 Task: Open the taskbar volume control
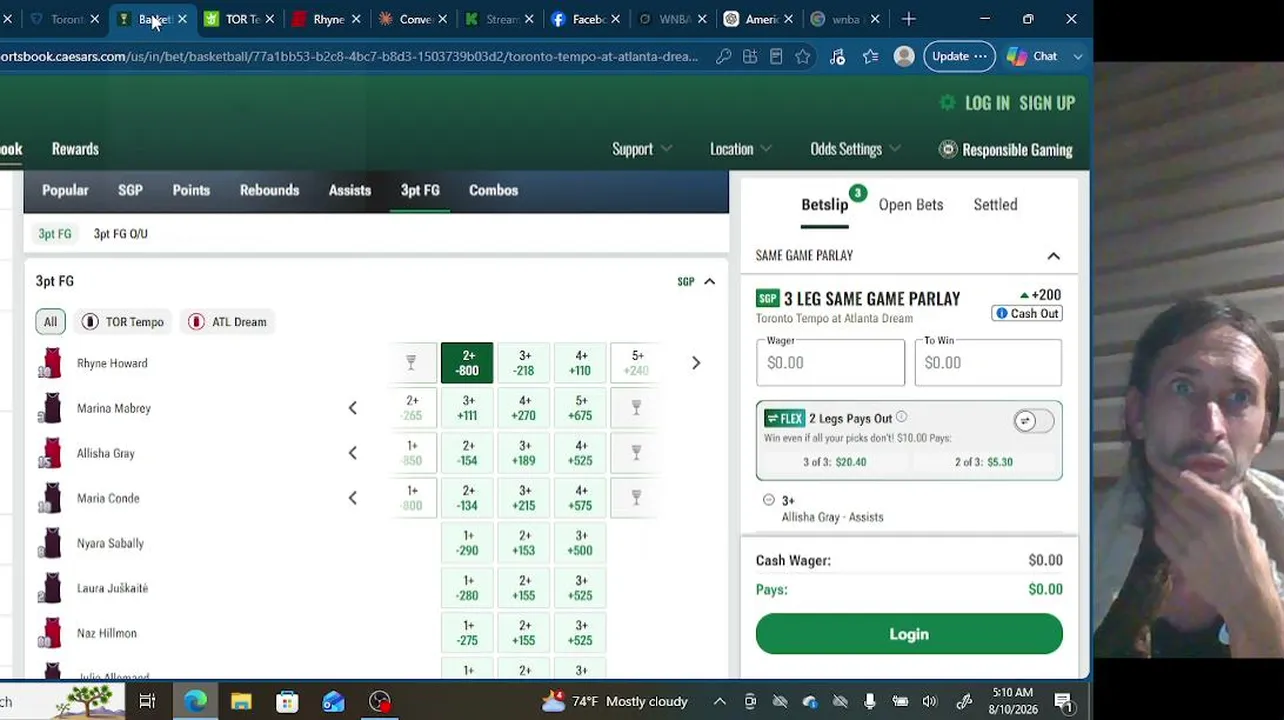click(929, 702)
